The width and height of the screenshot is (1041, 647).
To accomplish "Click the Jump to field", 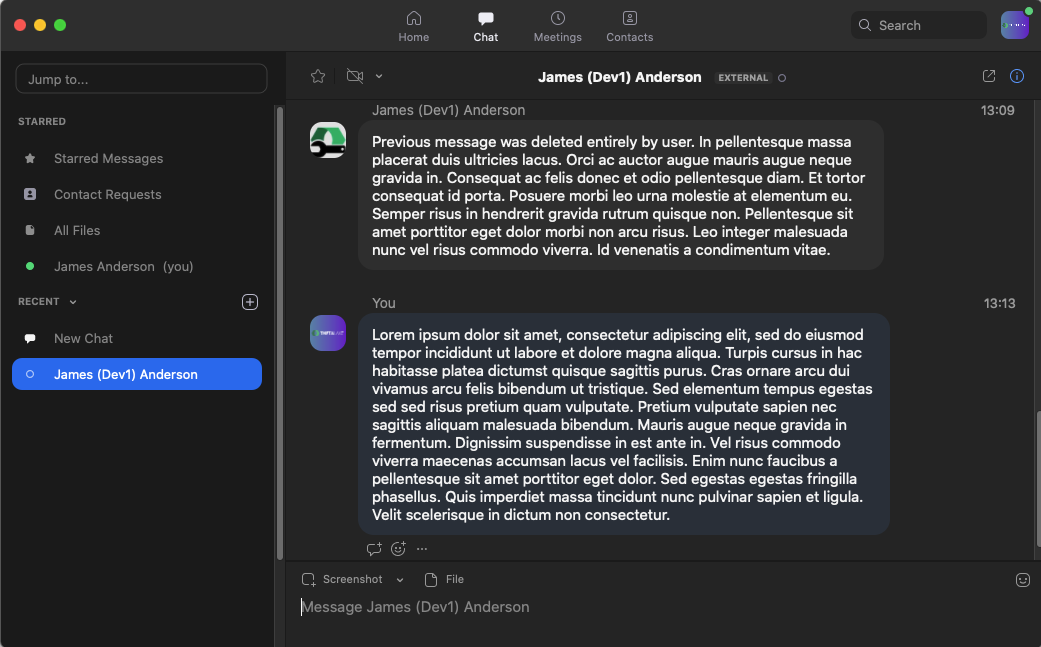I will [x=141, y=79].
